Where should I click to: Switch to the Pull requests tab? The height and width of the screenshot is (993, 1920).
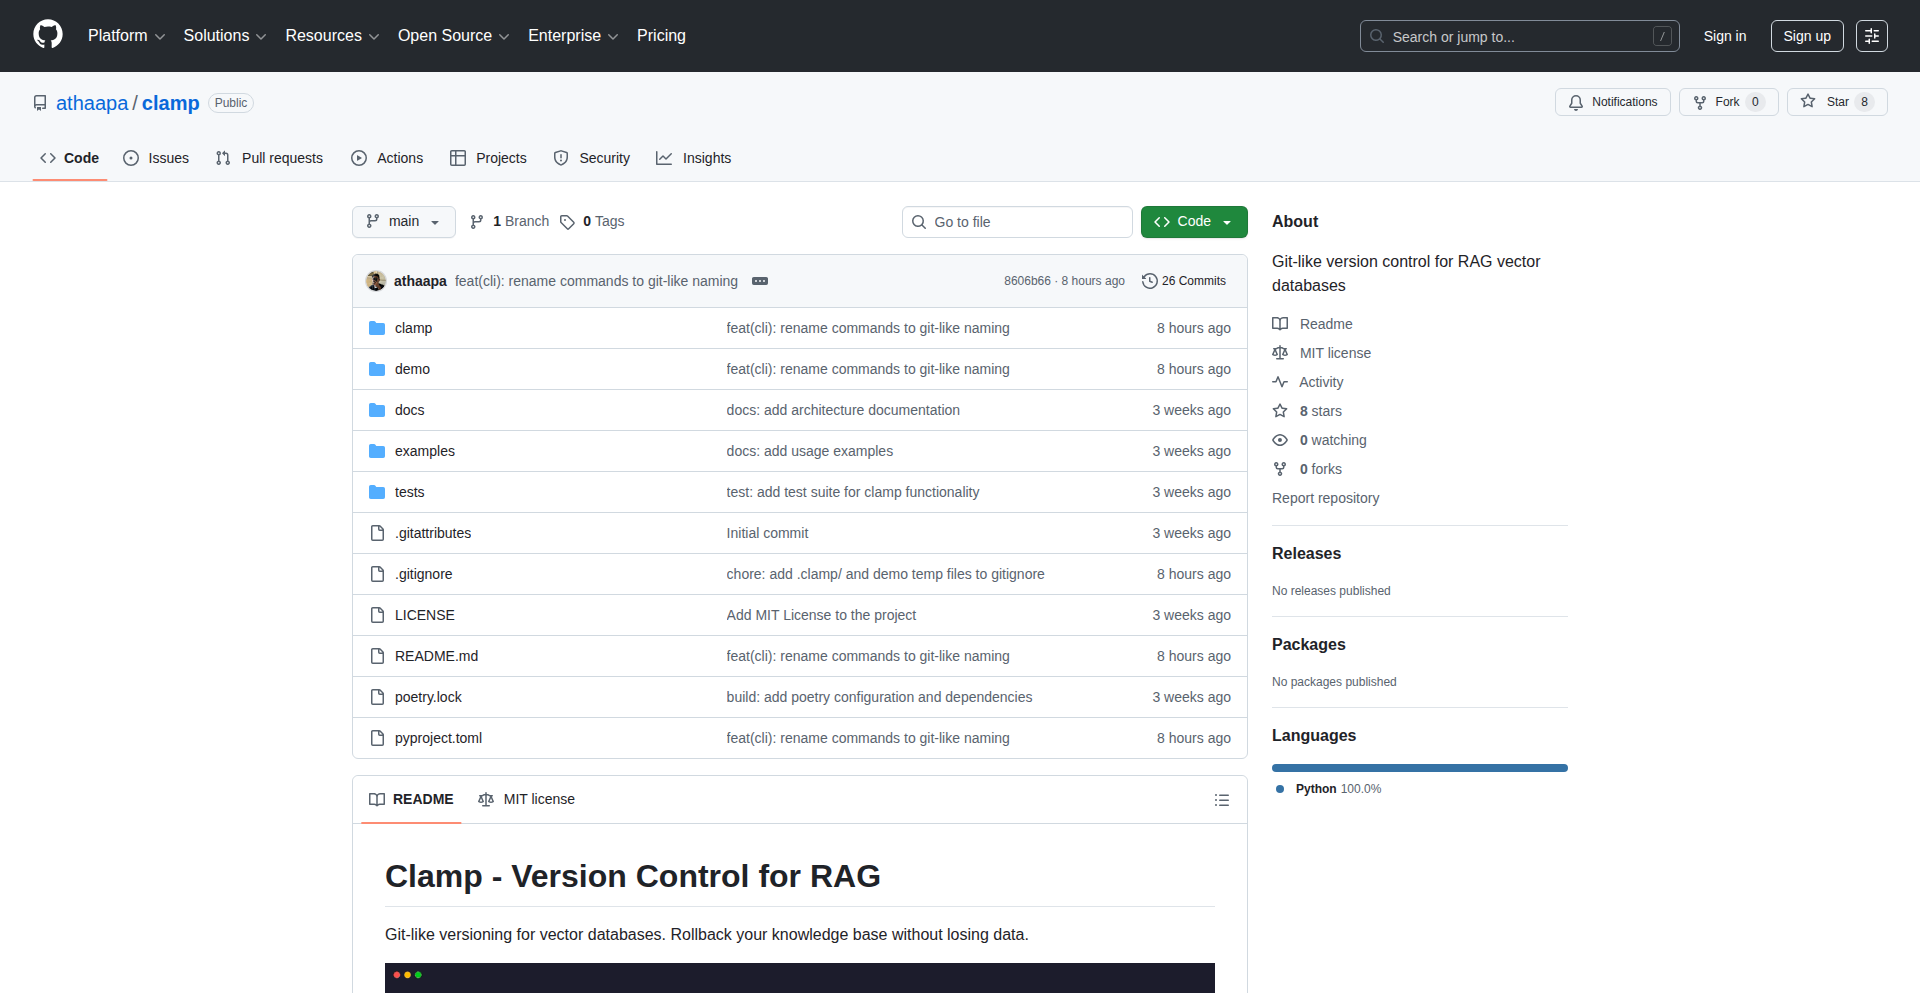click(268, 157)
